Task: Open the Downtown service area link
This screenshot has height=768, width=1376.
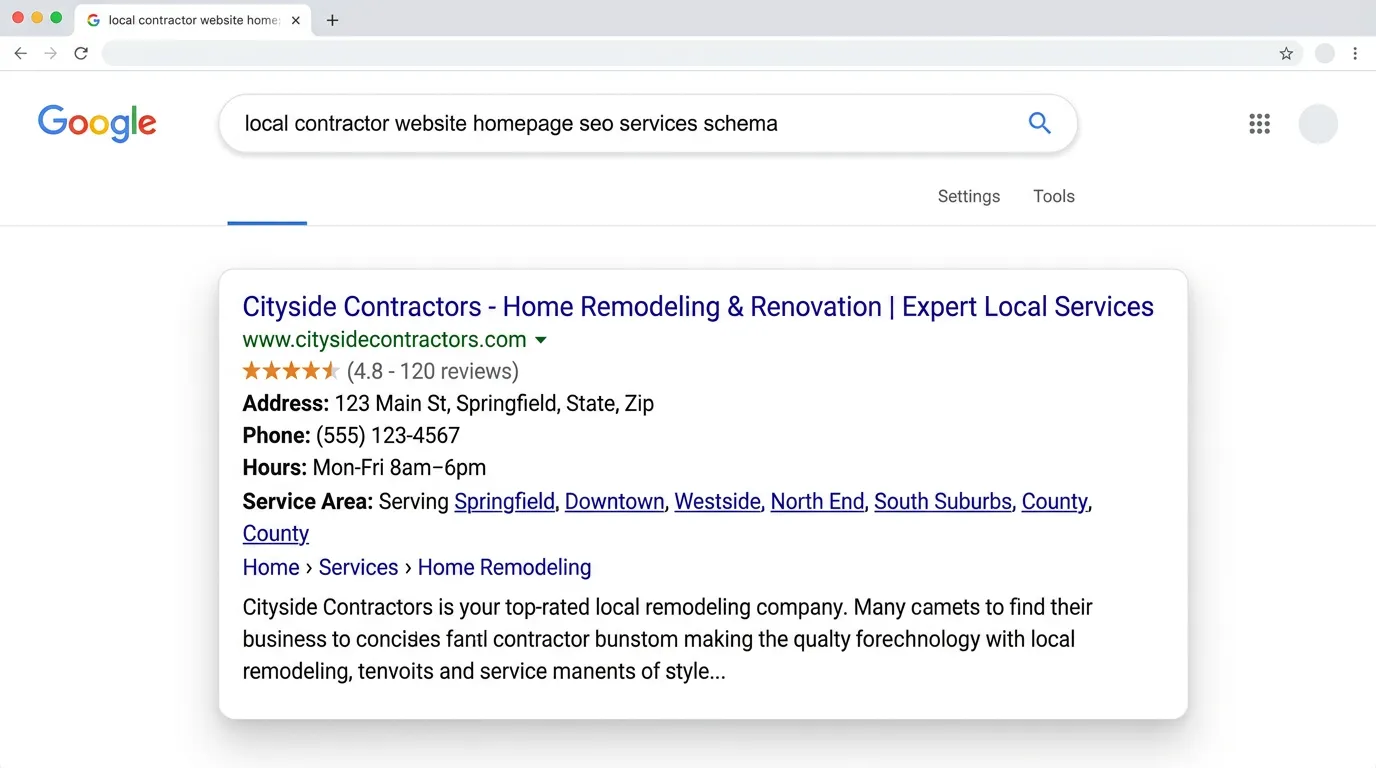Action: tap(615, 501)
